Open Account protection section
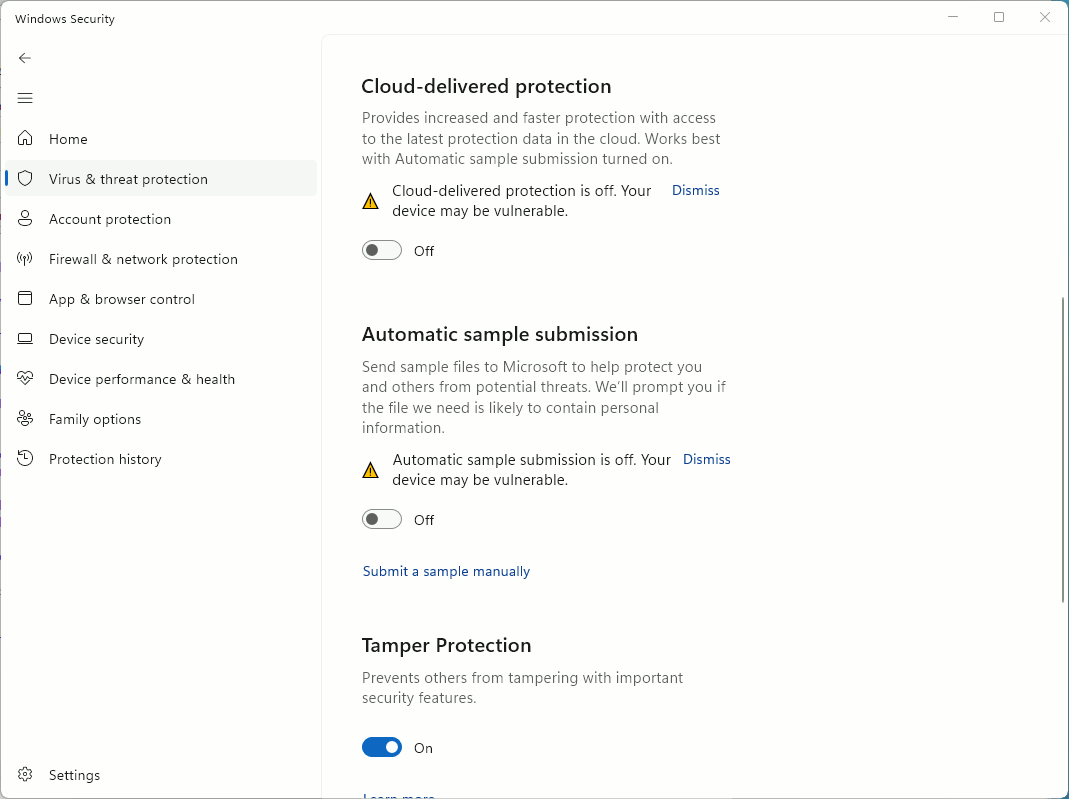 click(x=161, y=219)
